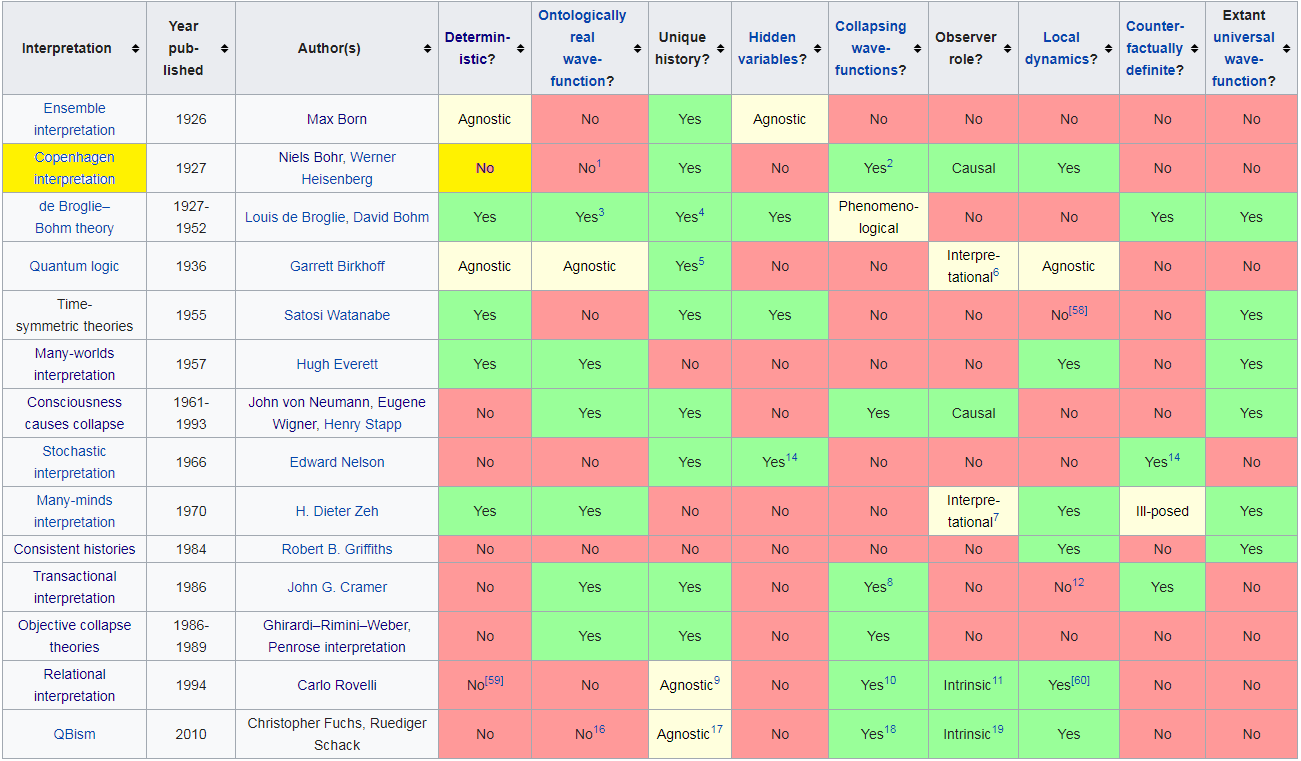Open Carlo Rovelli author link

(337, 685)
